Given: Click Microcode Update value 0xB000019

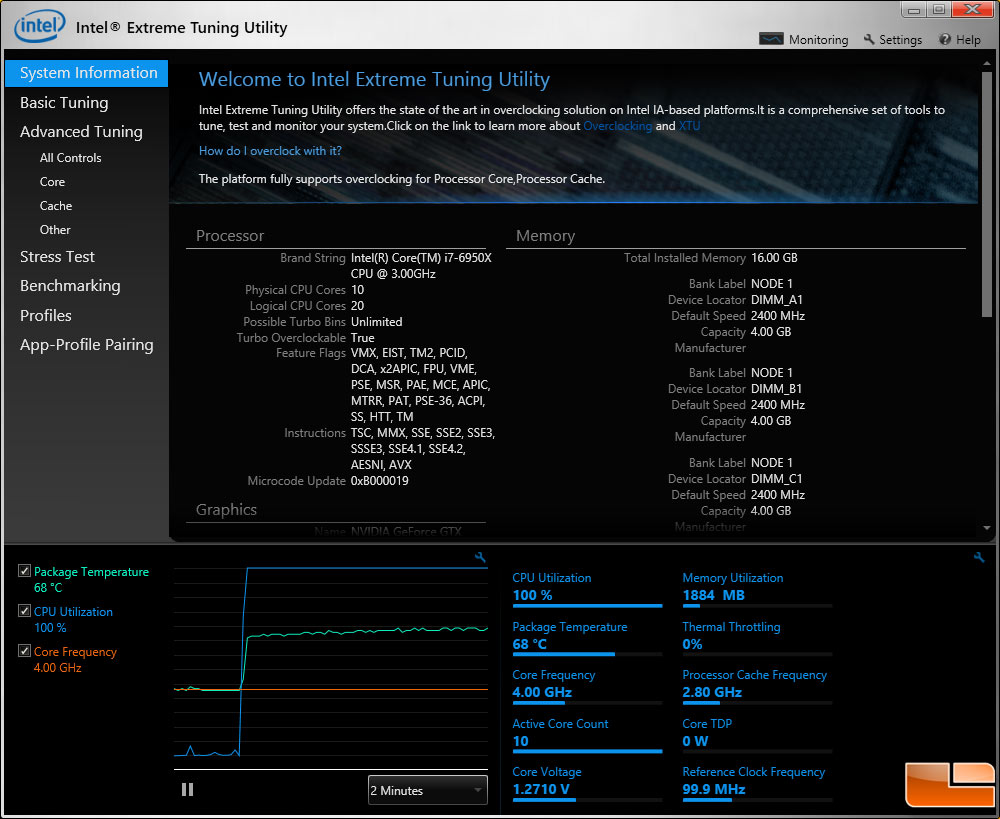Looking at the screenshot, I should pos(379,481).
